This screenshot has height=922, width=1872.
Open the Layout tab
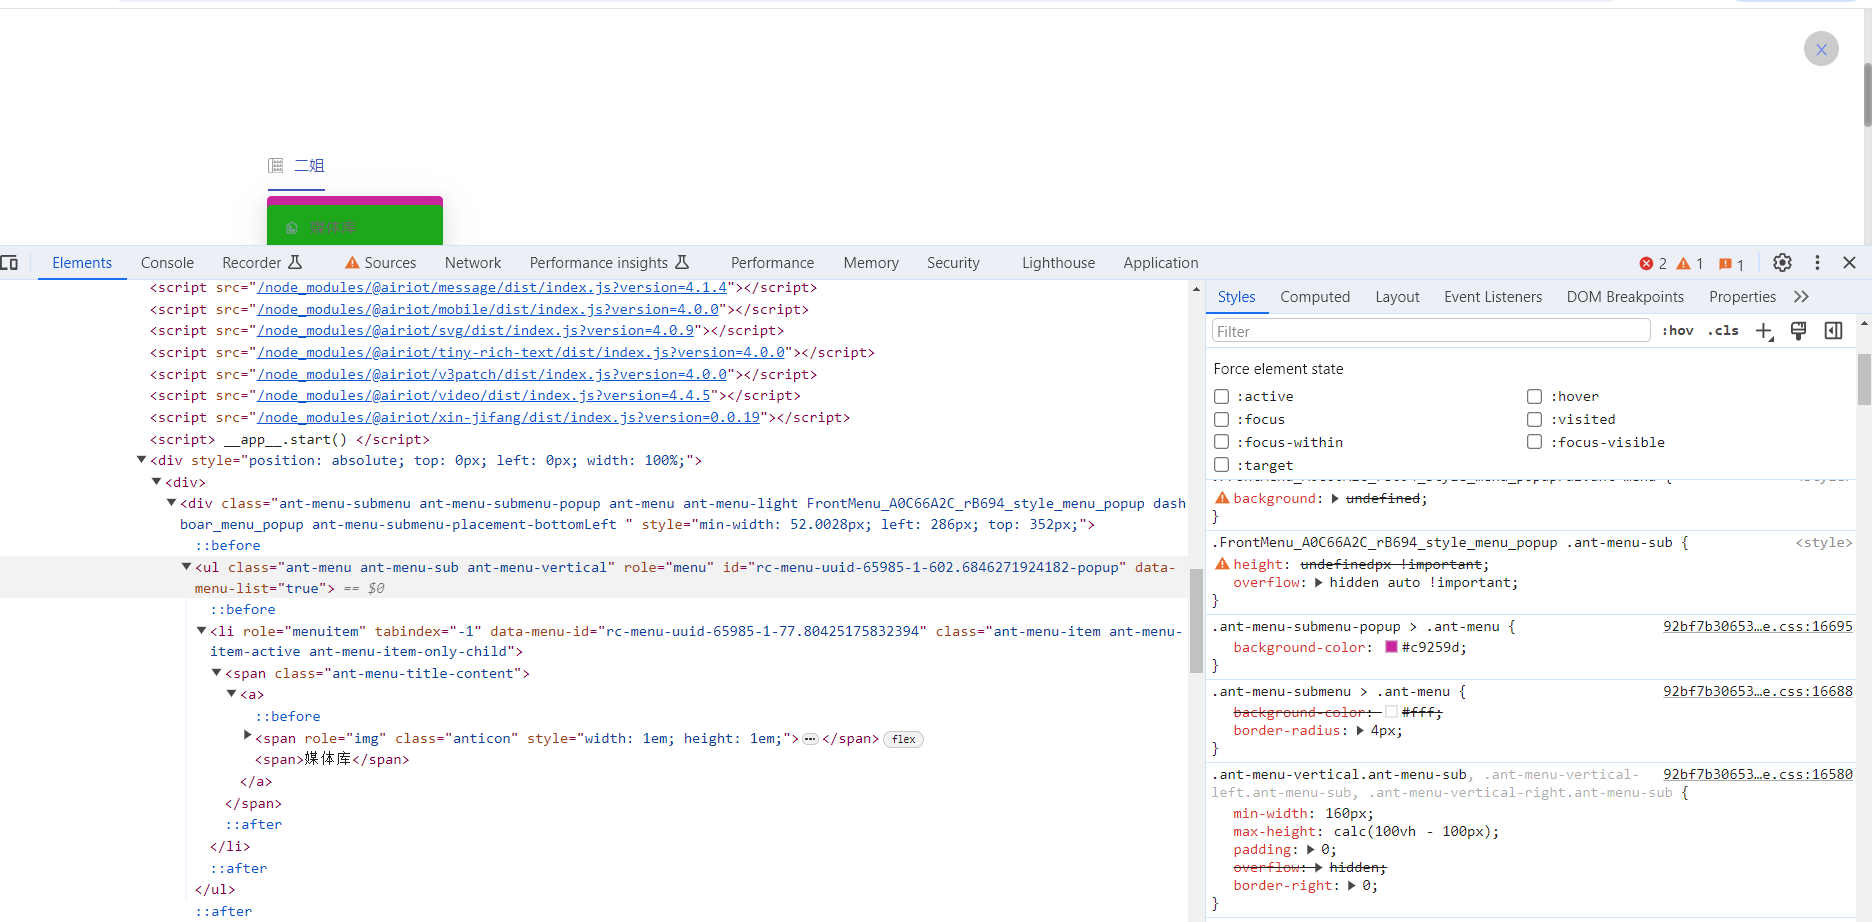pyautogui.click(x=1397, y=297)
